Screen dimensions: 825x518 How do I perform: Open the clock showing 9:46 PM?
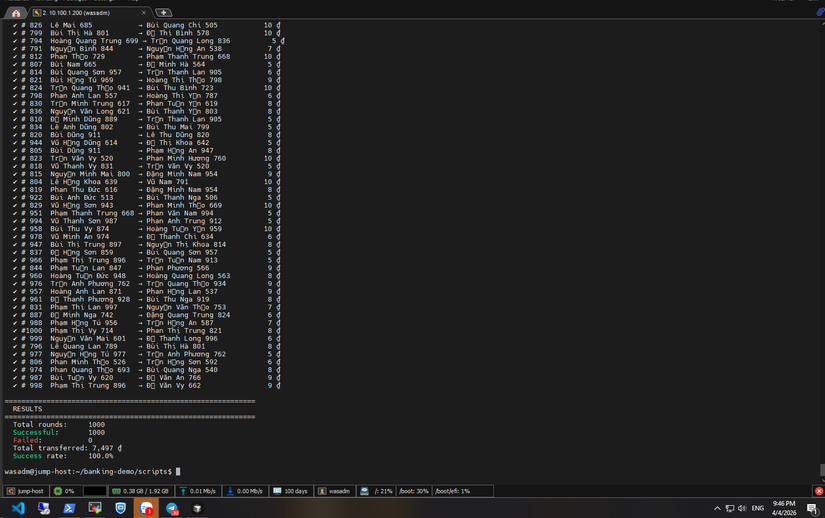pos(784,508)
